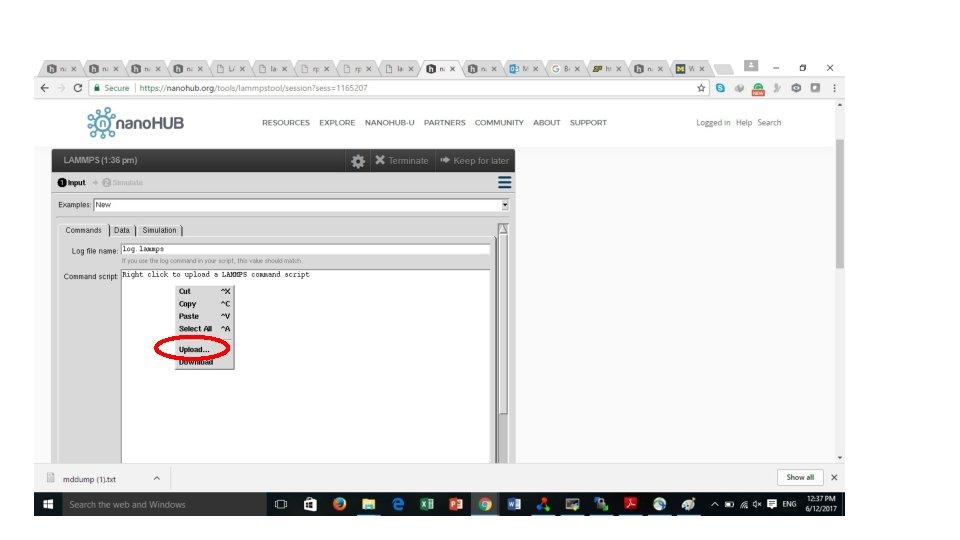The height and width of the screenshot is (540, 960).
Task: Click the Skype extension icon
Action: 720,88
